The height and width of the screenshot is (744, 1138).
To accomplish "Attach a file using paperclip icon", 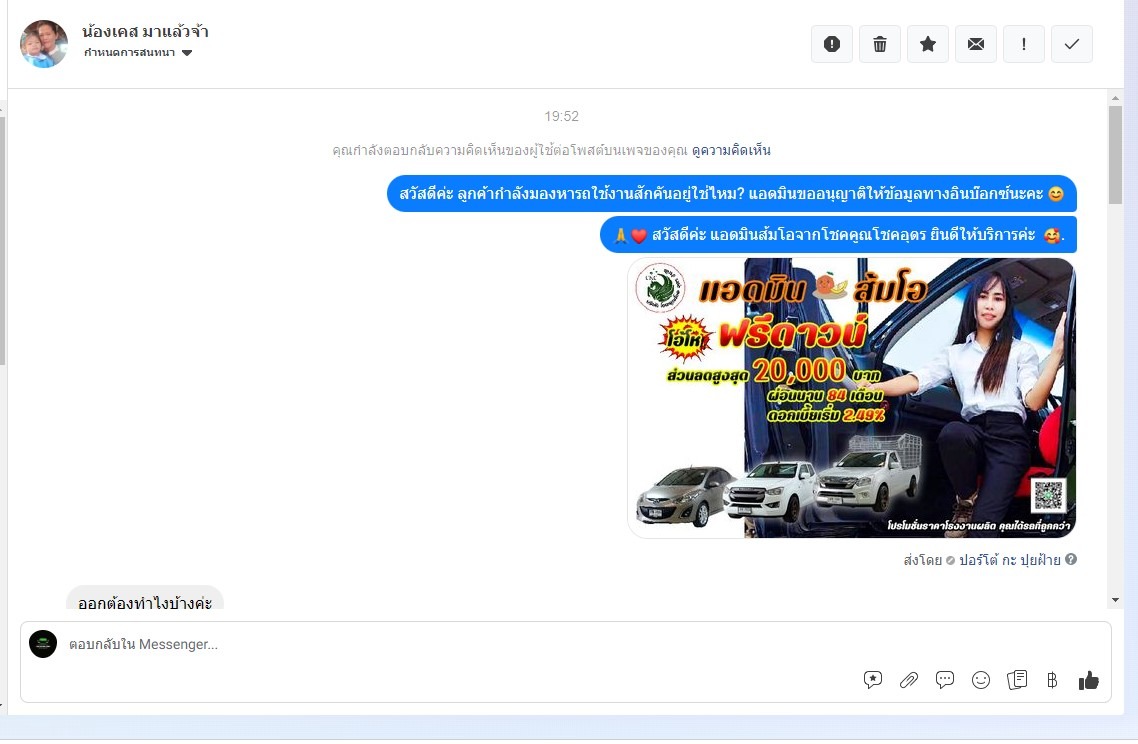I will [909, 680].
